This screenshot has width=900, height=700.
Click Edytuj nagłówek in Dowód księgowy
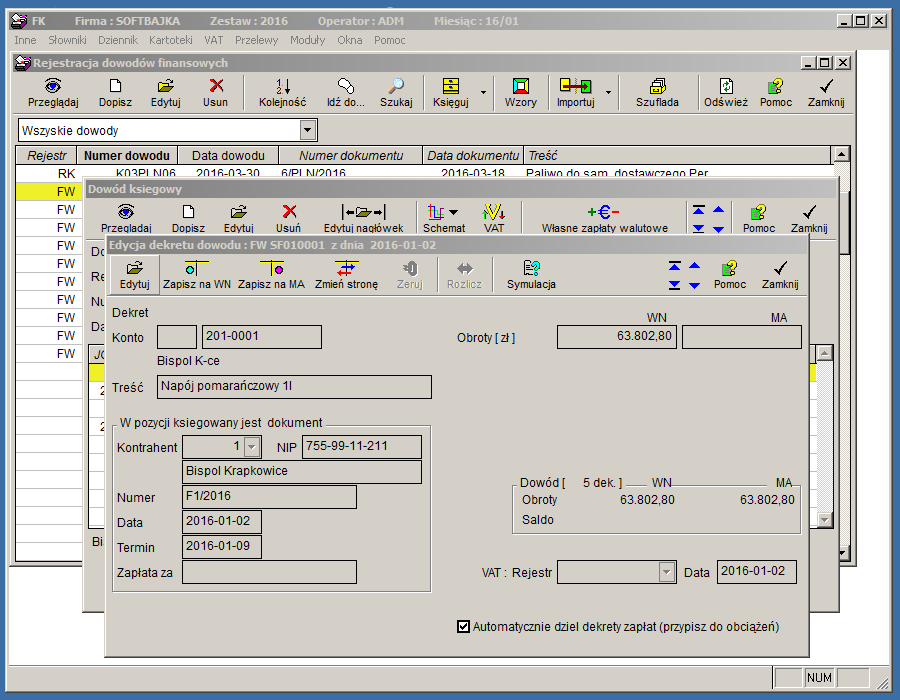(x=363, y=219)
